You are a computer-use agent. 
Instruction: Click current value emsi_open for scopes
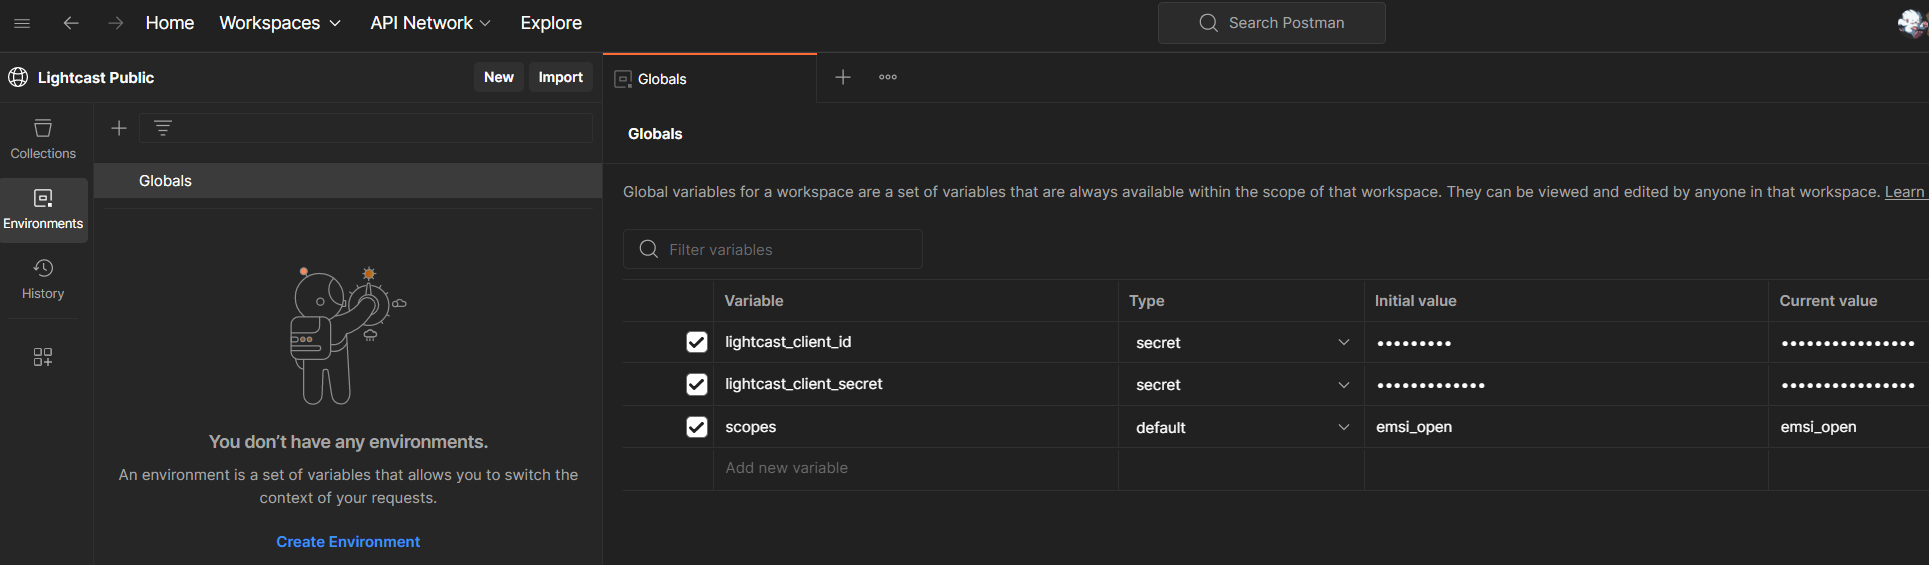pyautogui.click(x=1818, y=427)
